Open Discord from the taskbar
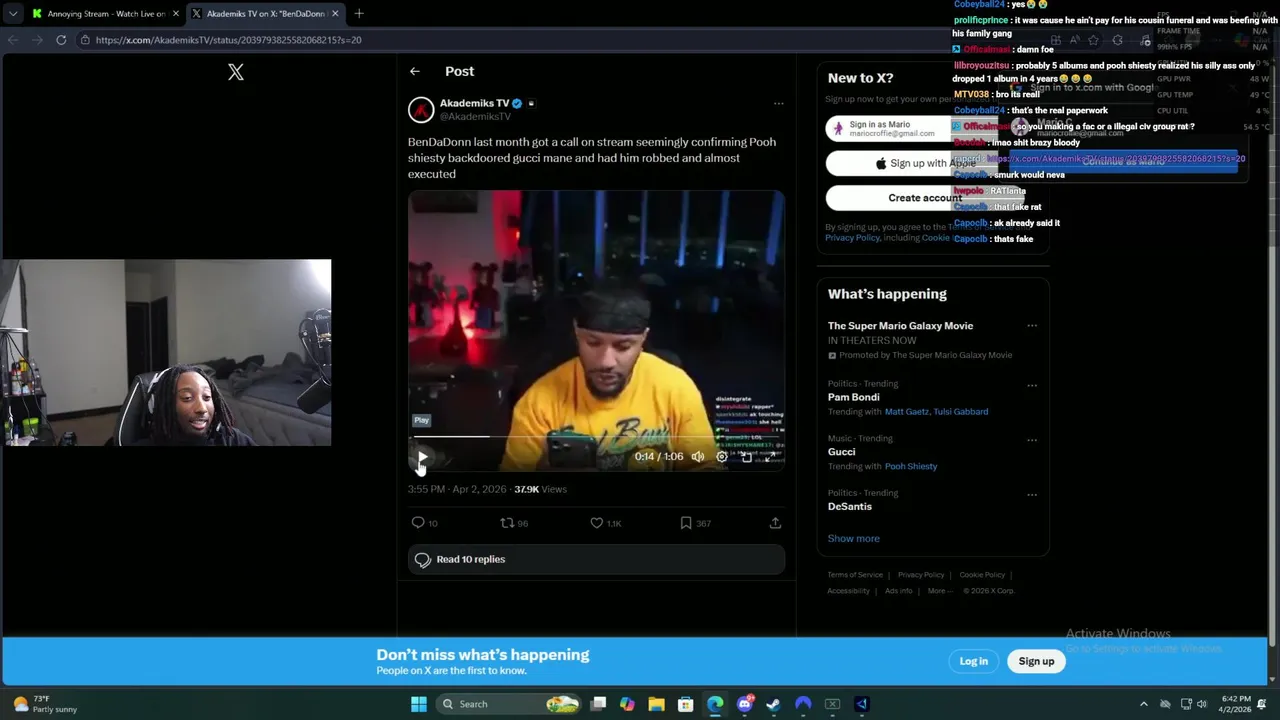This screenshot has height=720, width=1280. [x=744, y=704]
